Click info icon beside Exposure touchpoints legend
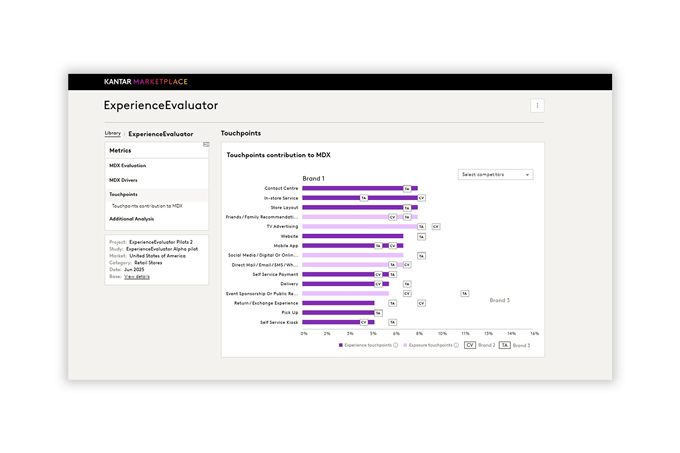The image size is (680, 453). click(x=457, y=344)
